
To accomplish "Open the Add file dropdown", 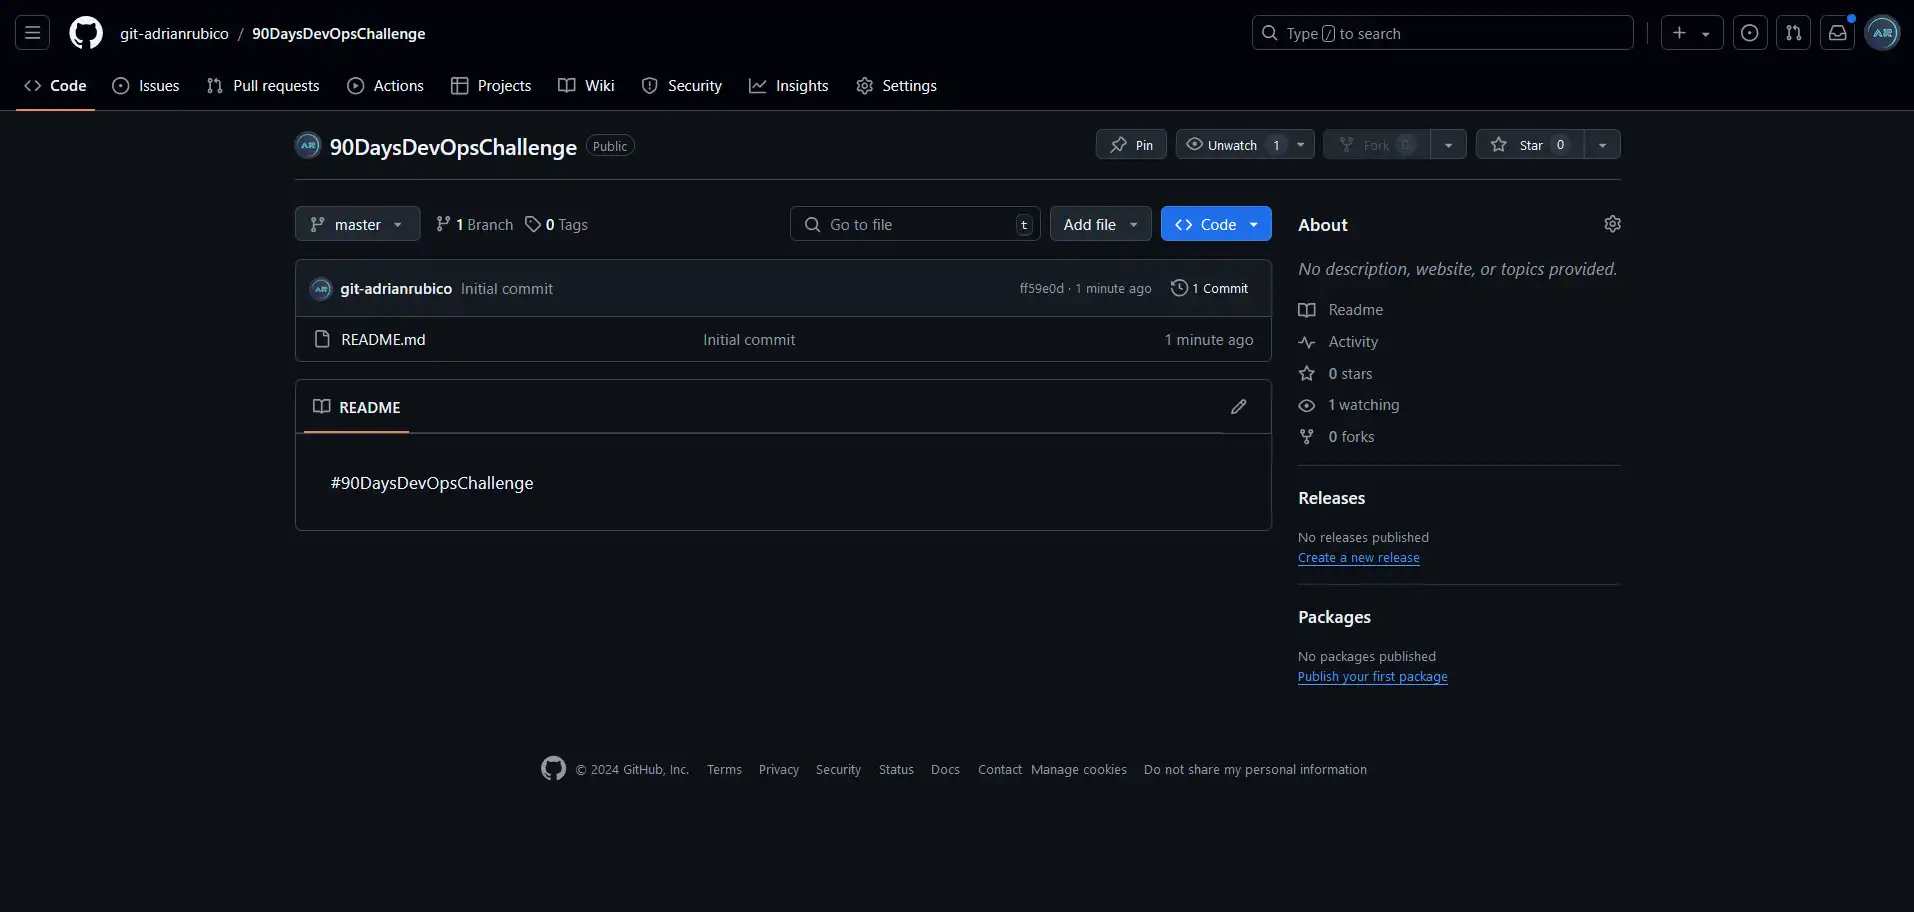I will coord(1100,224).
